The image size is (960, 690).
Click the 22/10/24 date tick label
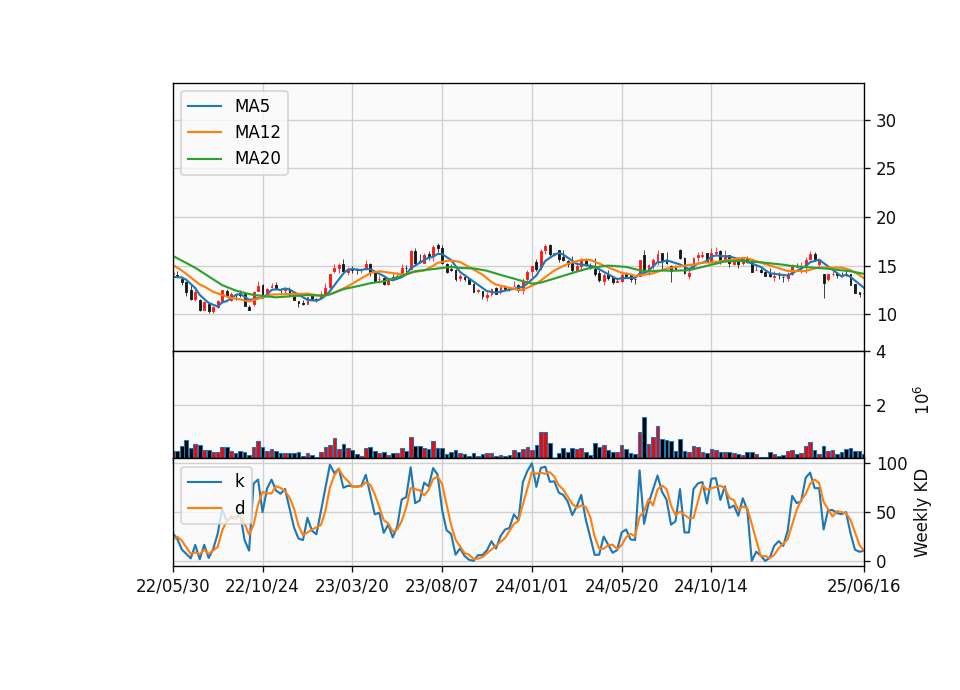click(262, 587)
